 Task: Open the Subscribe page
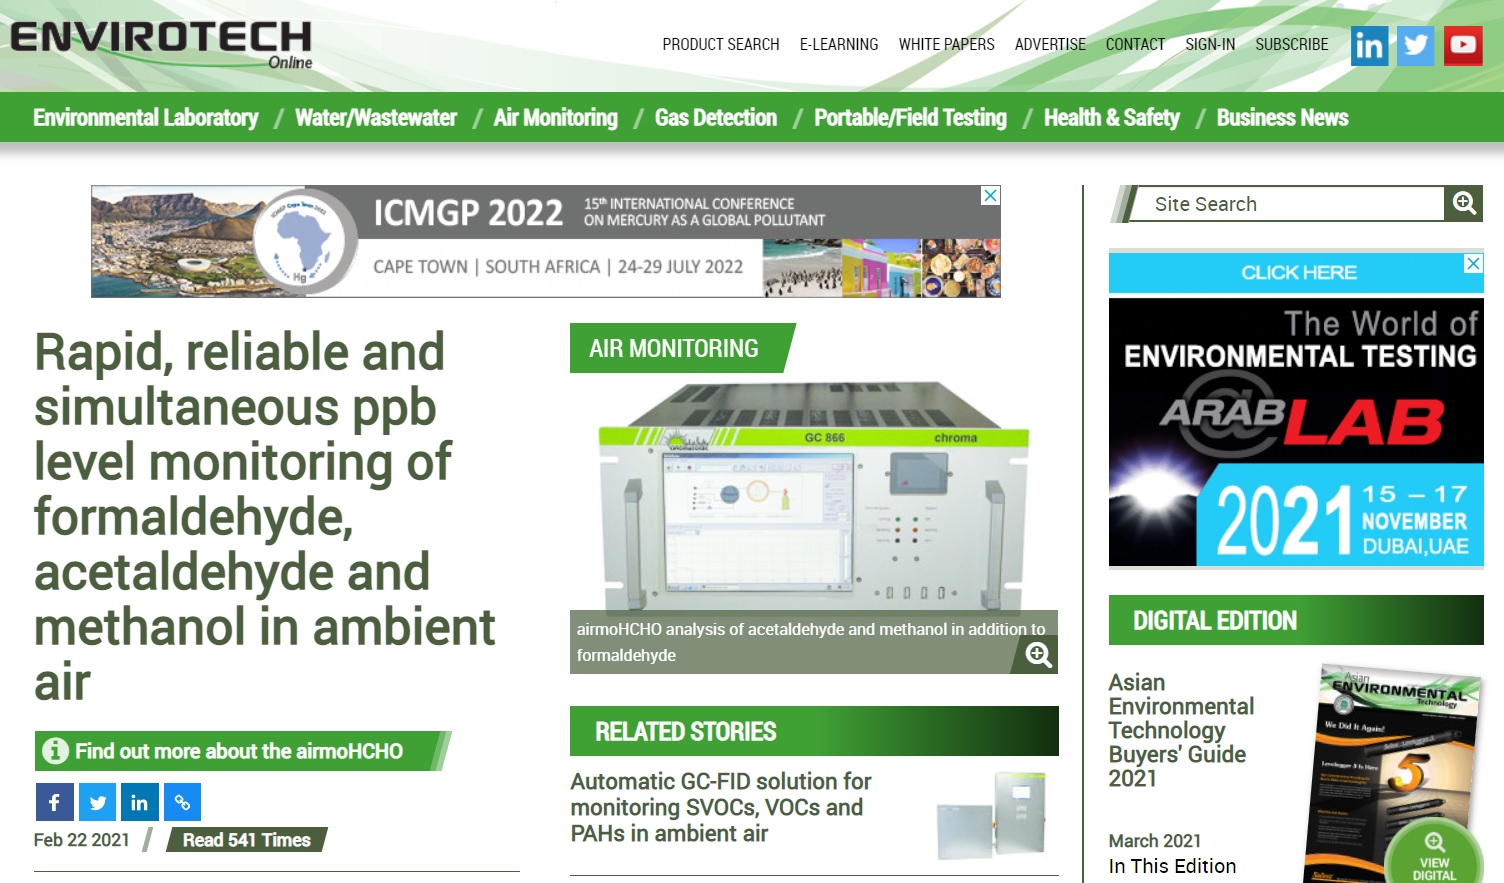[1292, 44]
